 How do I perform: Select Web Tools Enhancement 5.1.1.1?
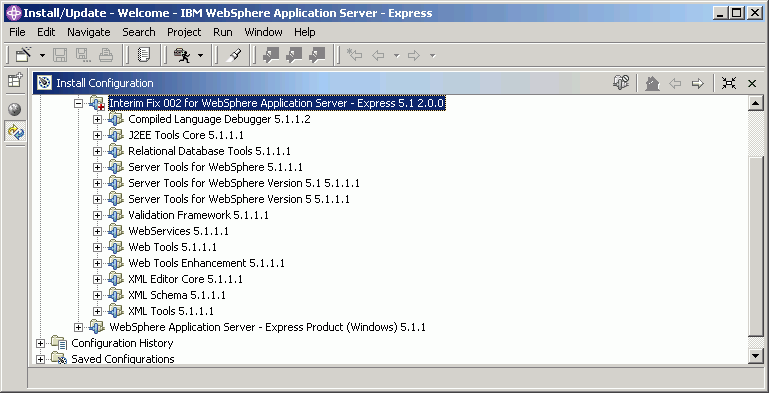206,263
